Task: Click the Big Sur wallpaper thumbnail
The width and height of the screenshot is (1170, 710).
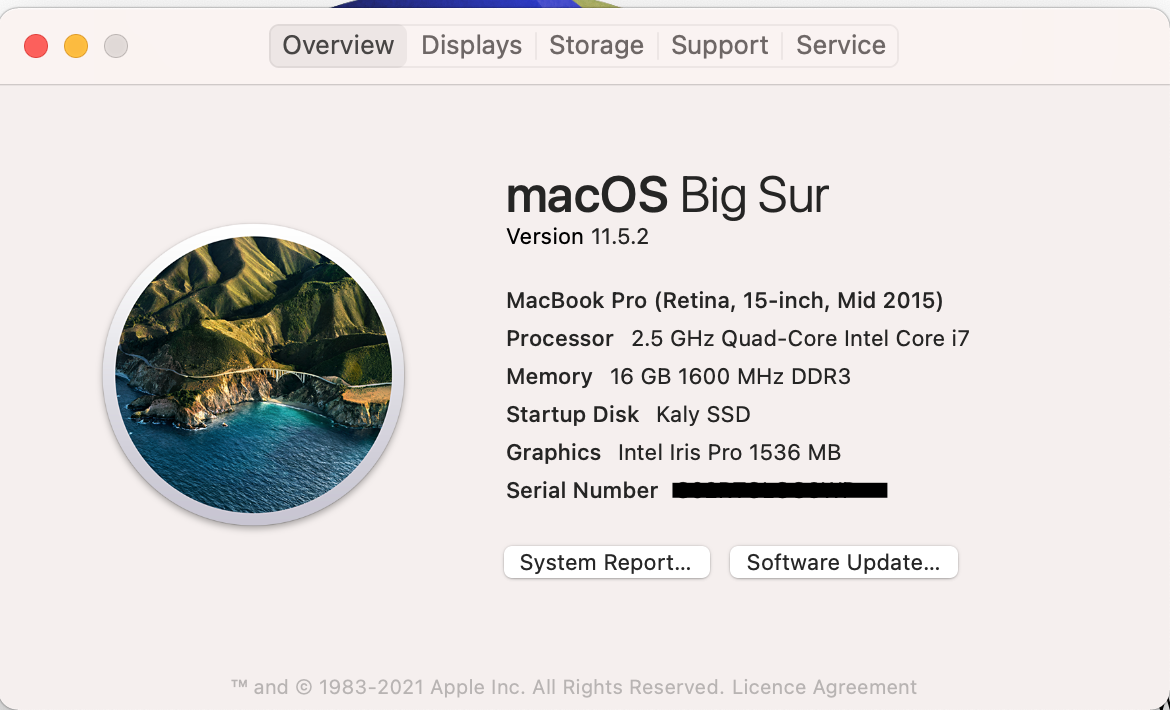Action: (253, 374)
